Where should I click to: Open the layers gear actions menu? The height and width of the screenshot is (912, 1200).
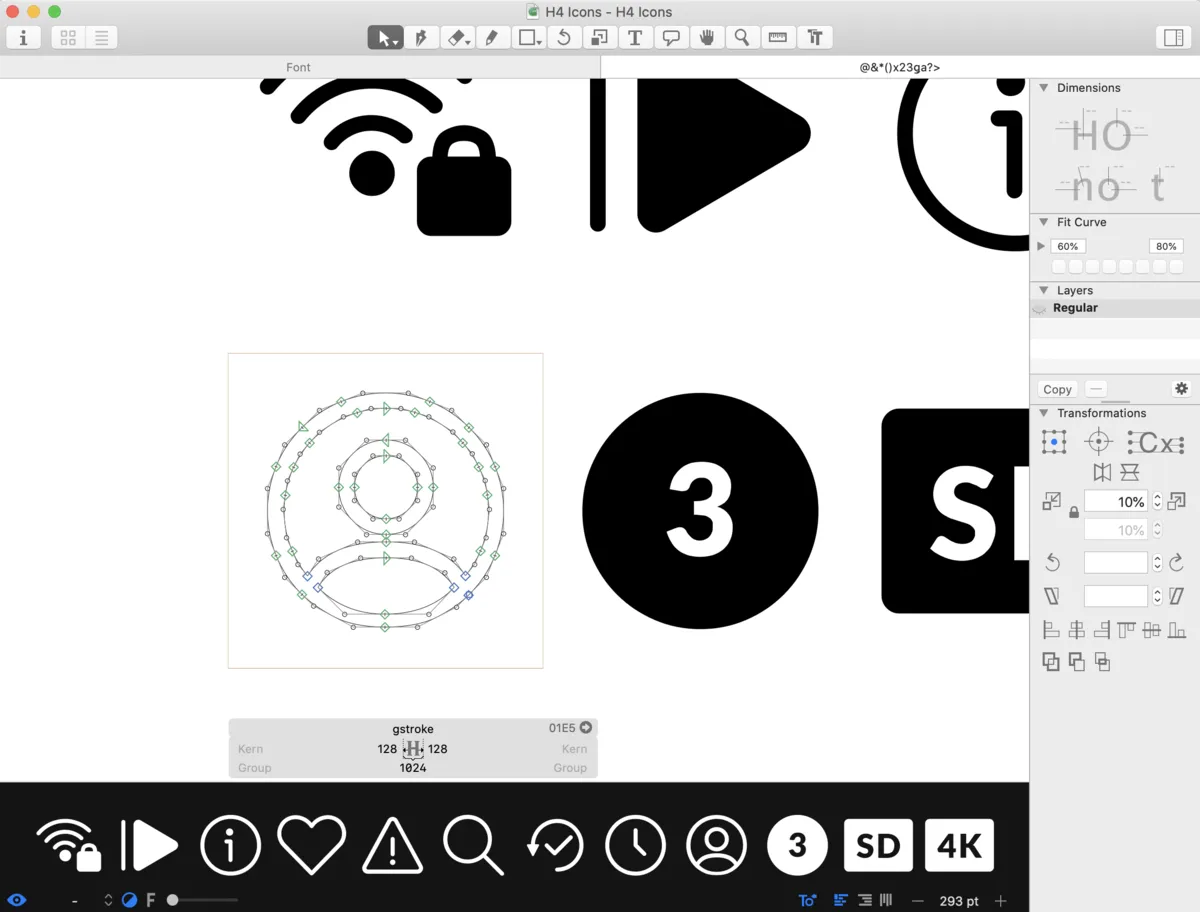[x=1181, y=389]
